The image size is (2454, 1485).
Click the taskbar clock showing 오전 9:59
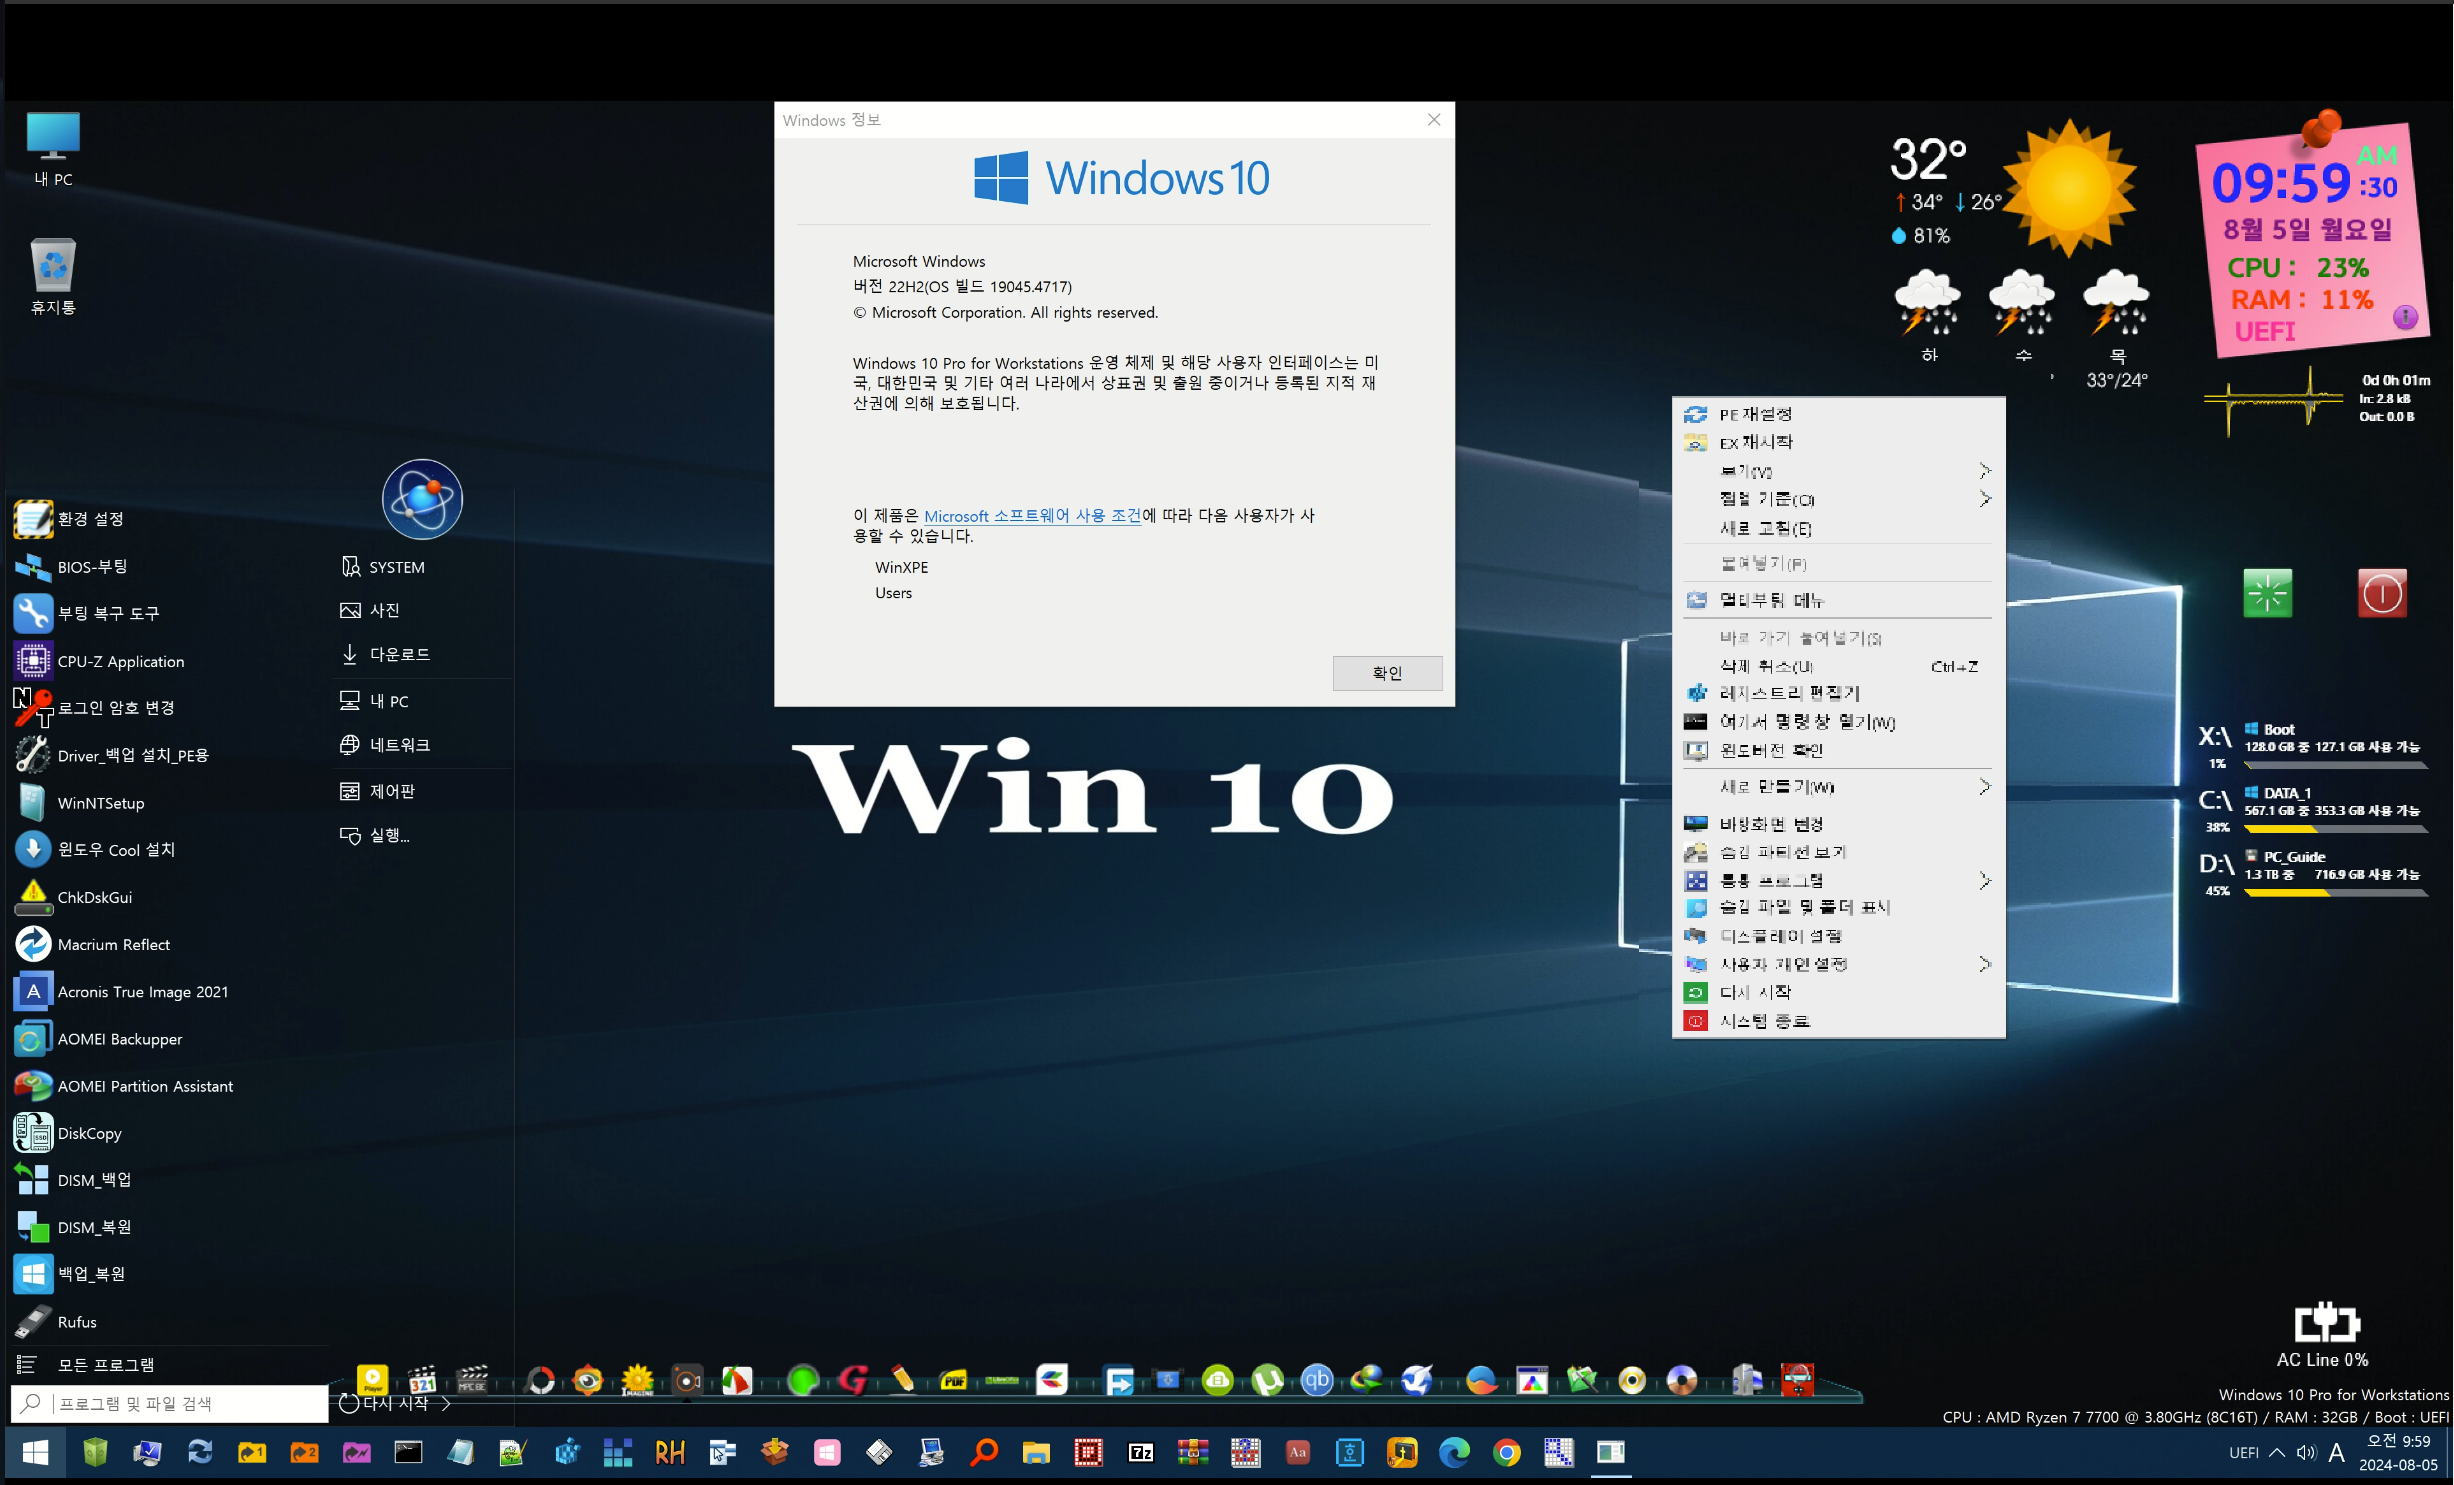(x=2398, y=1452)
